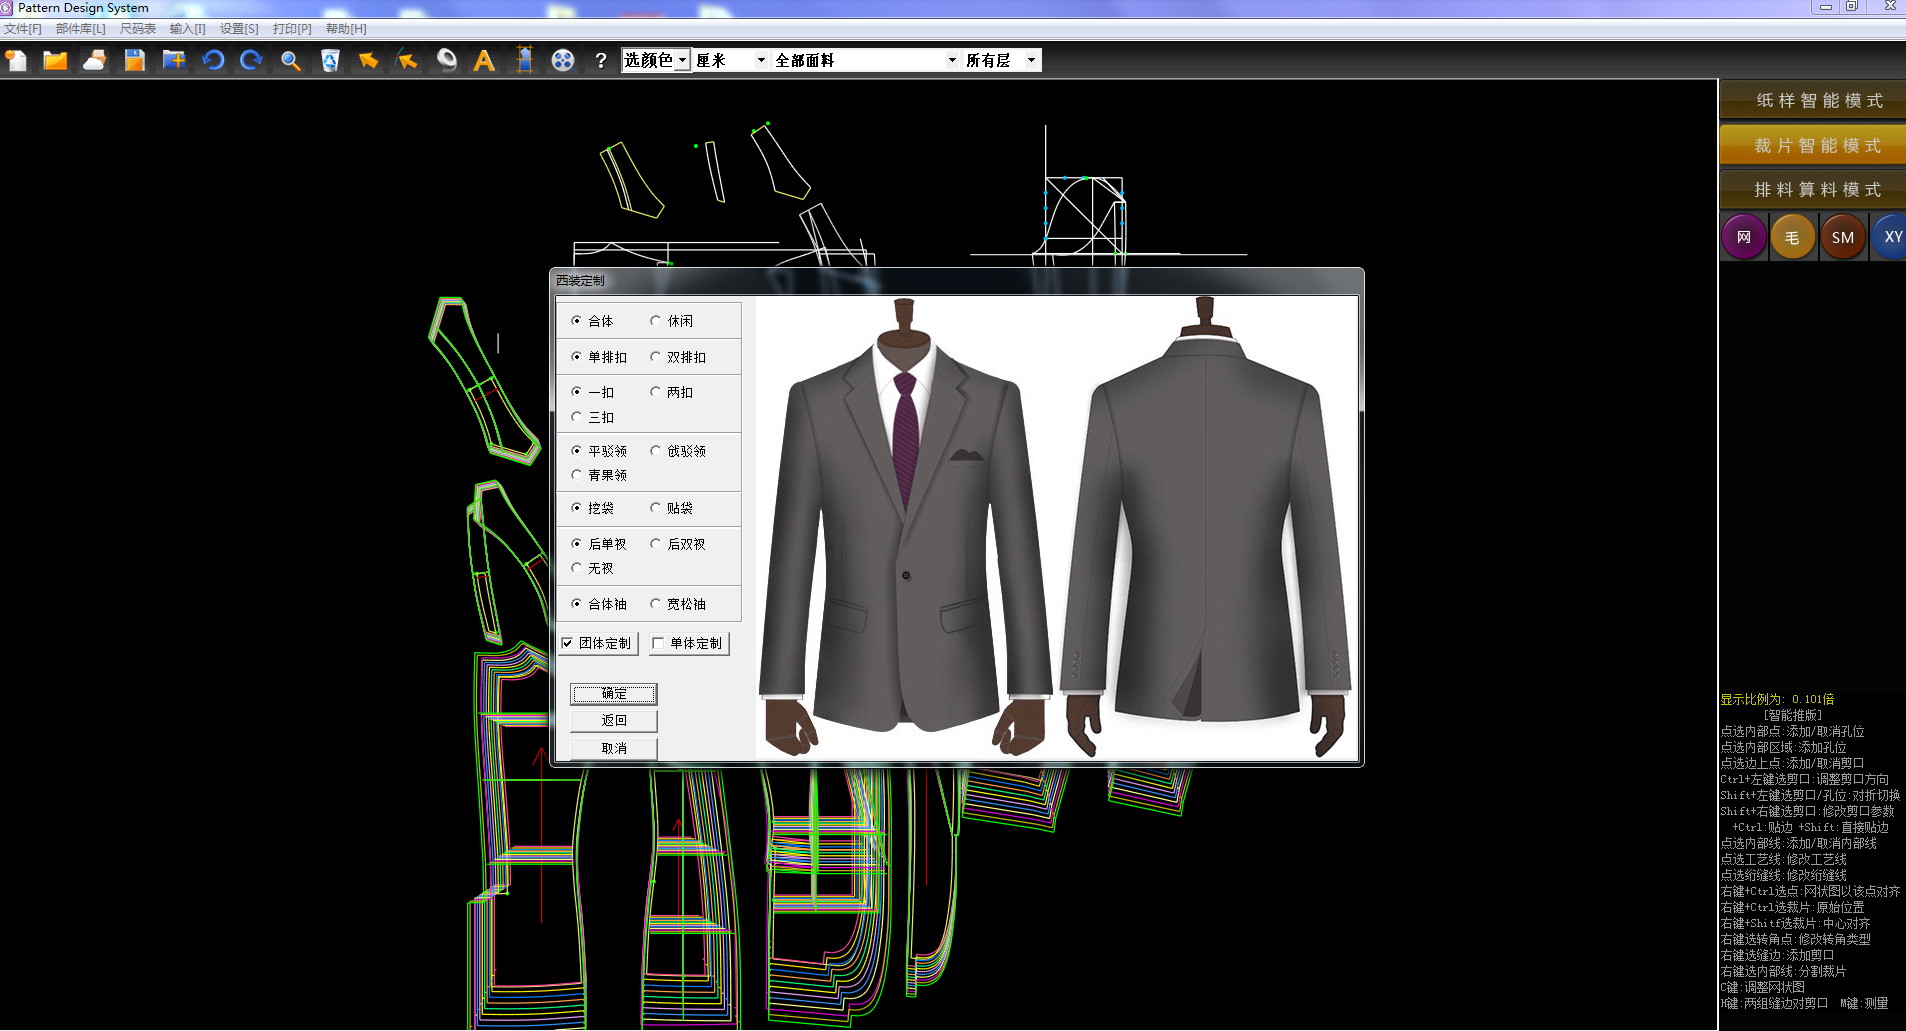Click the front view suit image
Viewport: 1906px width, 1031px height.
coord(905,527)
